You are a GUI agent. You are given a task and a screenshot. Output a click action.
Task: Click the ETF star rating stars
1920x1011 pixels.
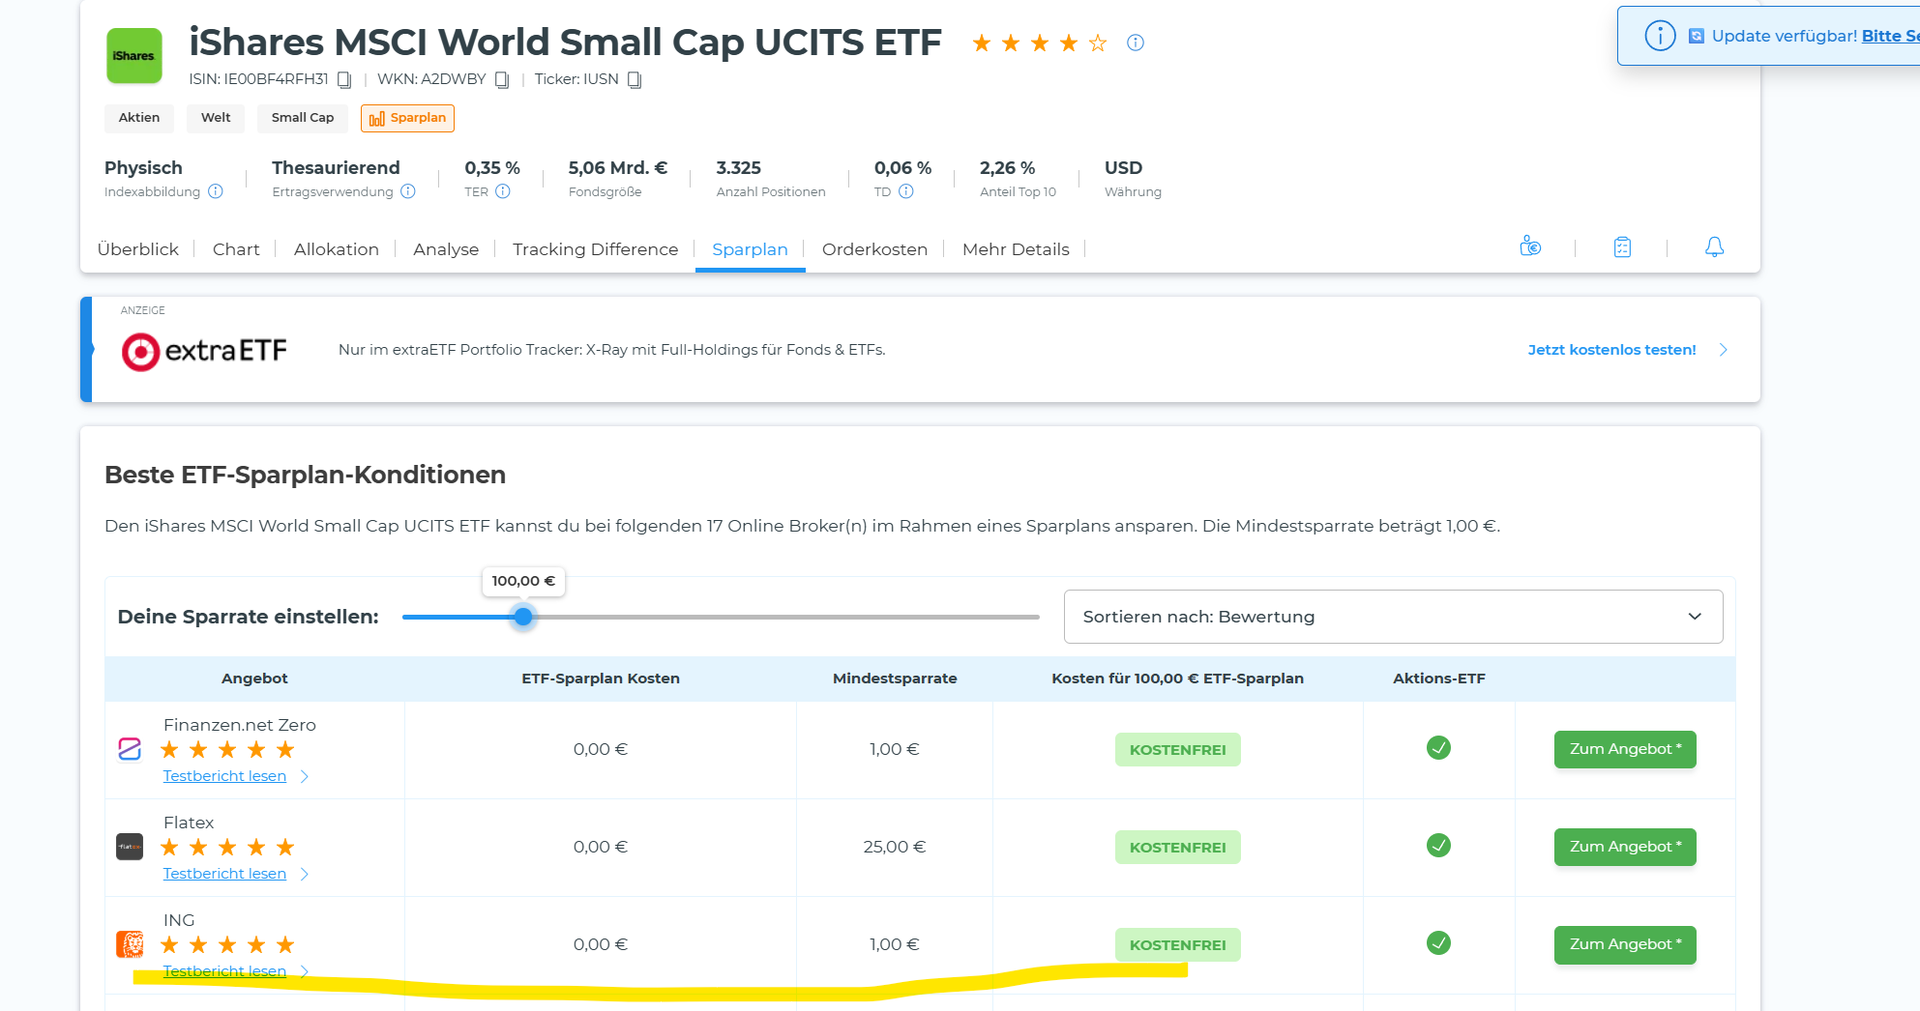pos(1040,43)
